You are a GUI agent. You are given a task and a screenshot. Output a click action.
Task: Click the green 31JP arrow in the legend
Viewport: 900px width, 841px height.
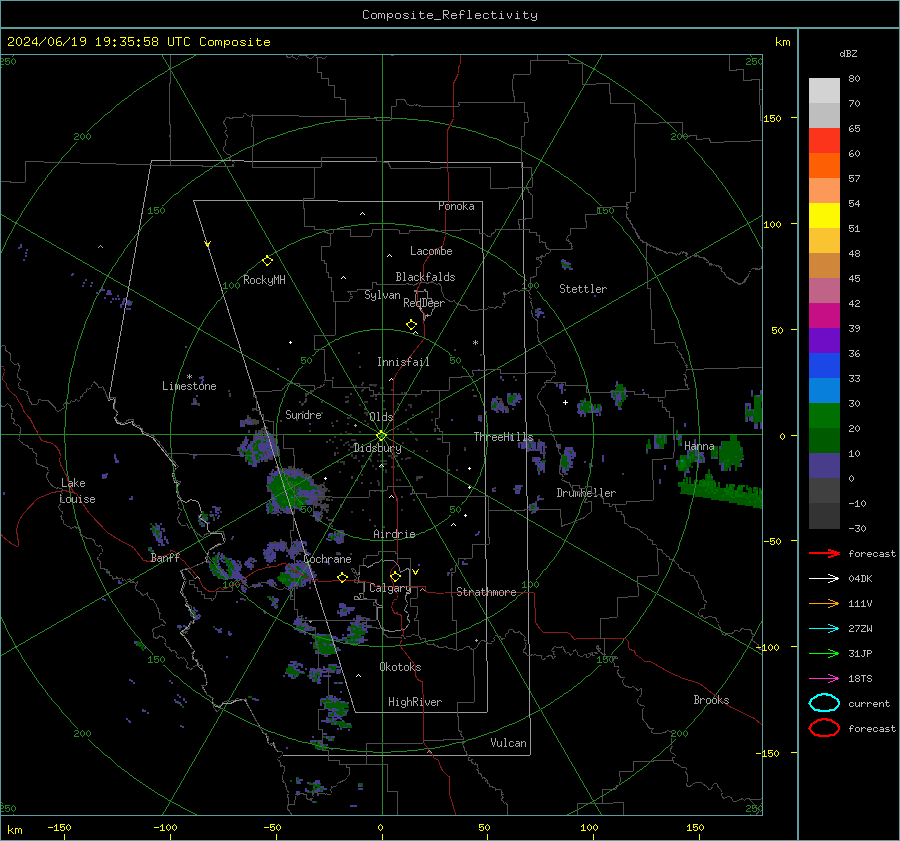coord(824,653)
